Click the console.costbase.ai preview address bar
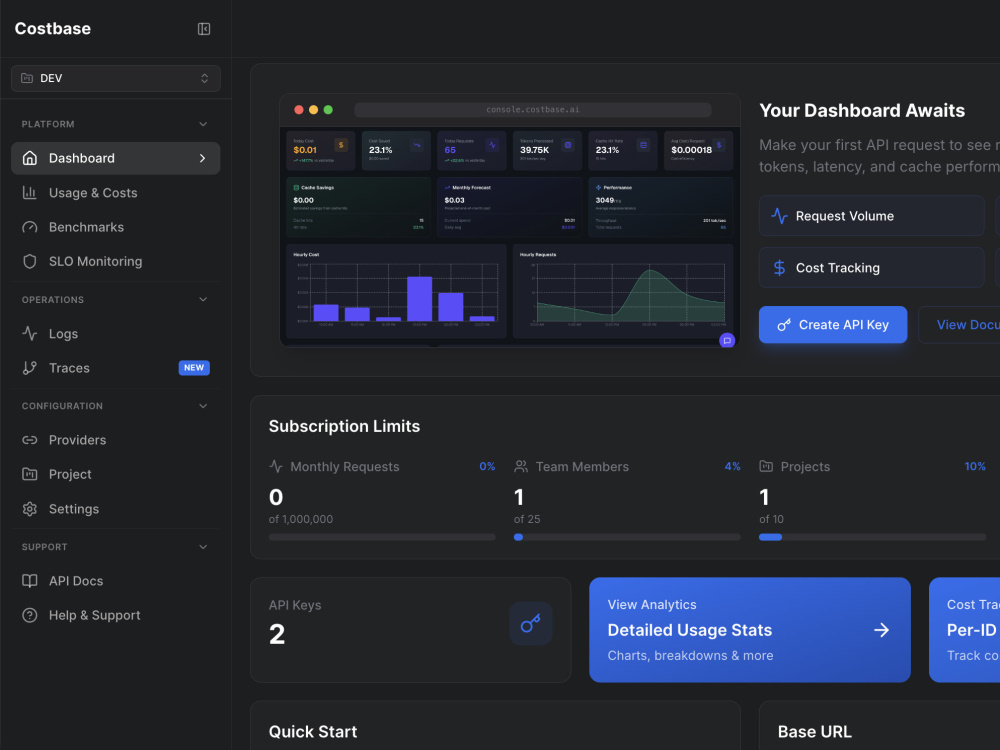The image size is (1000, 750). [x=533, y=110]
